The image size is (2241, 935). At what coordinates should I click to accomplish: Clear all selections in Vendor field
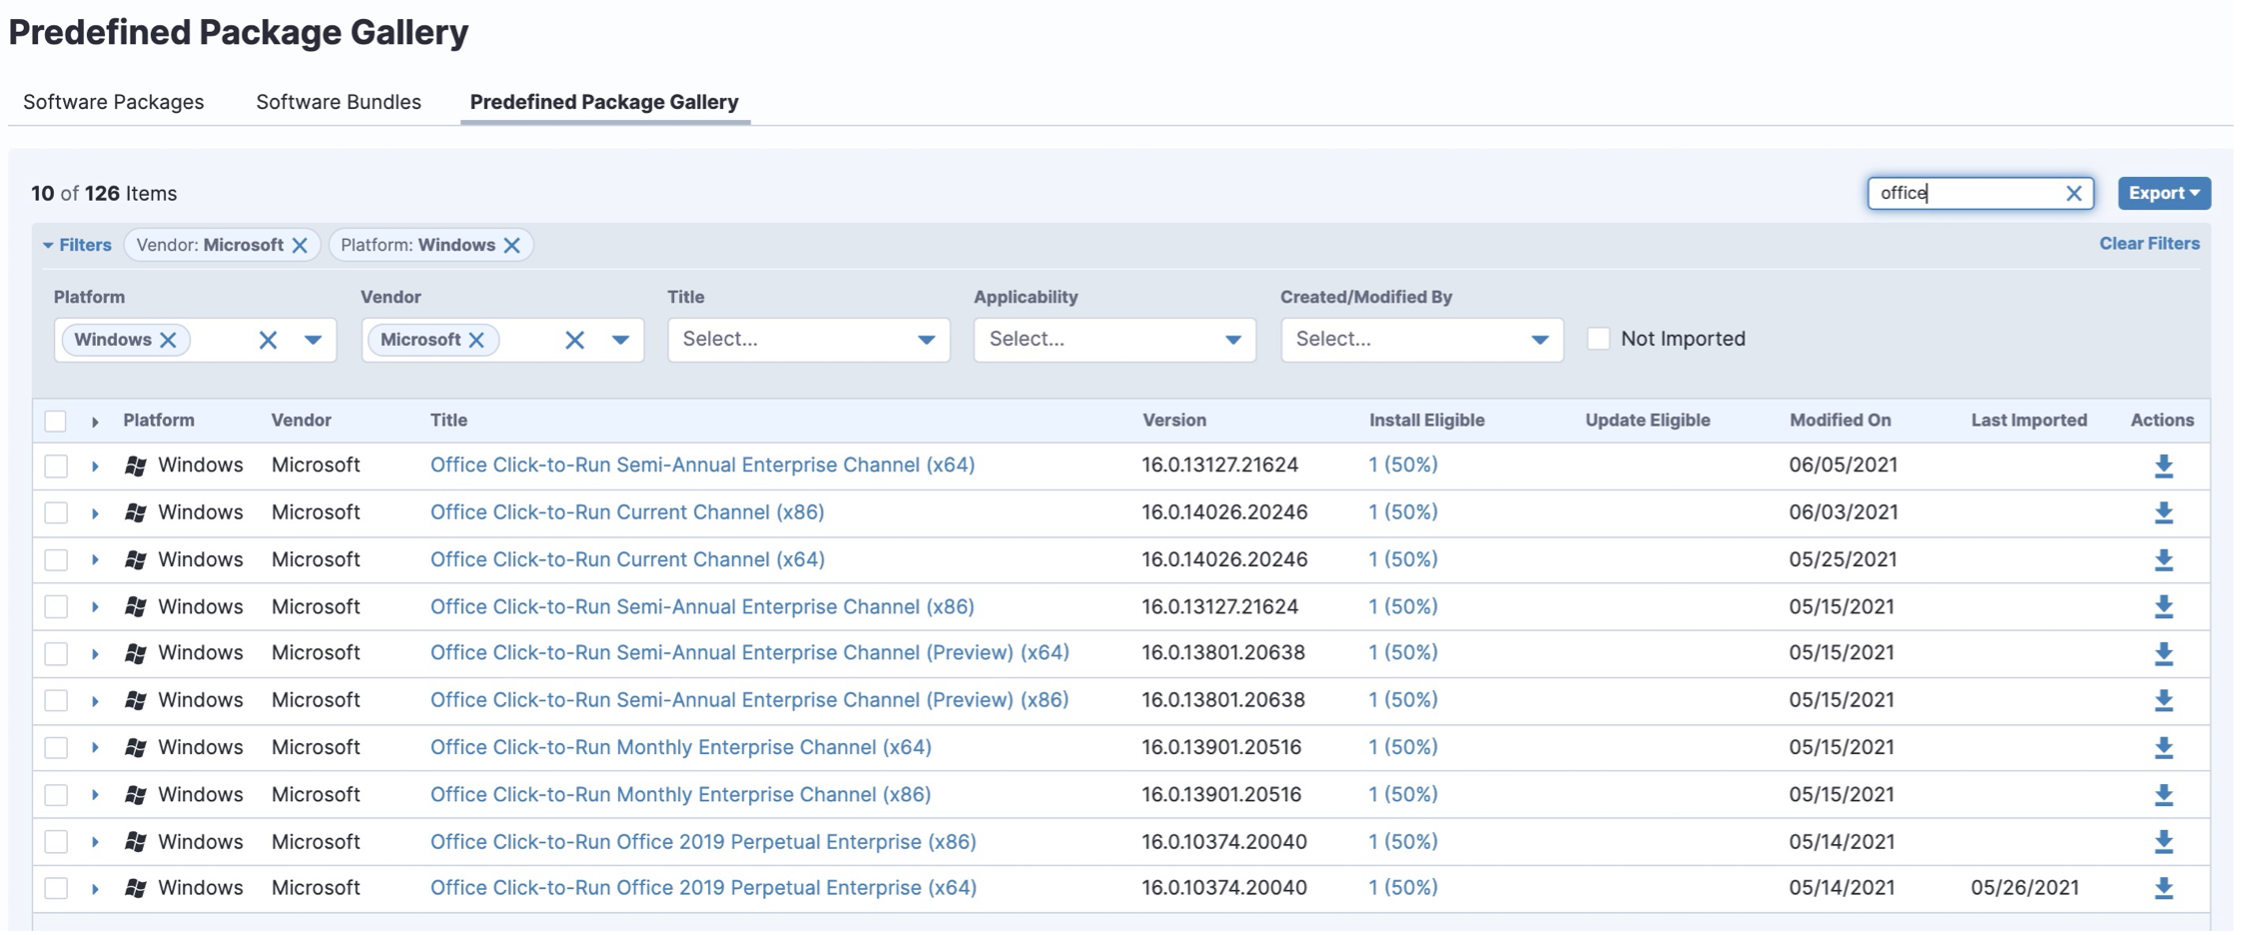[x=575, y=340]
